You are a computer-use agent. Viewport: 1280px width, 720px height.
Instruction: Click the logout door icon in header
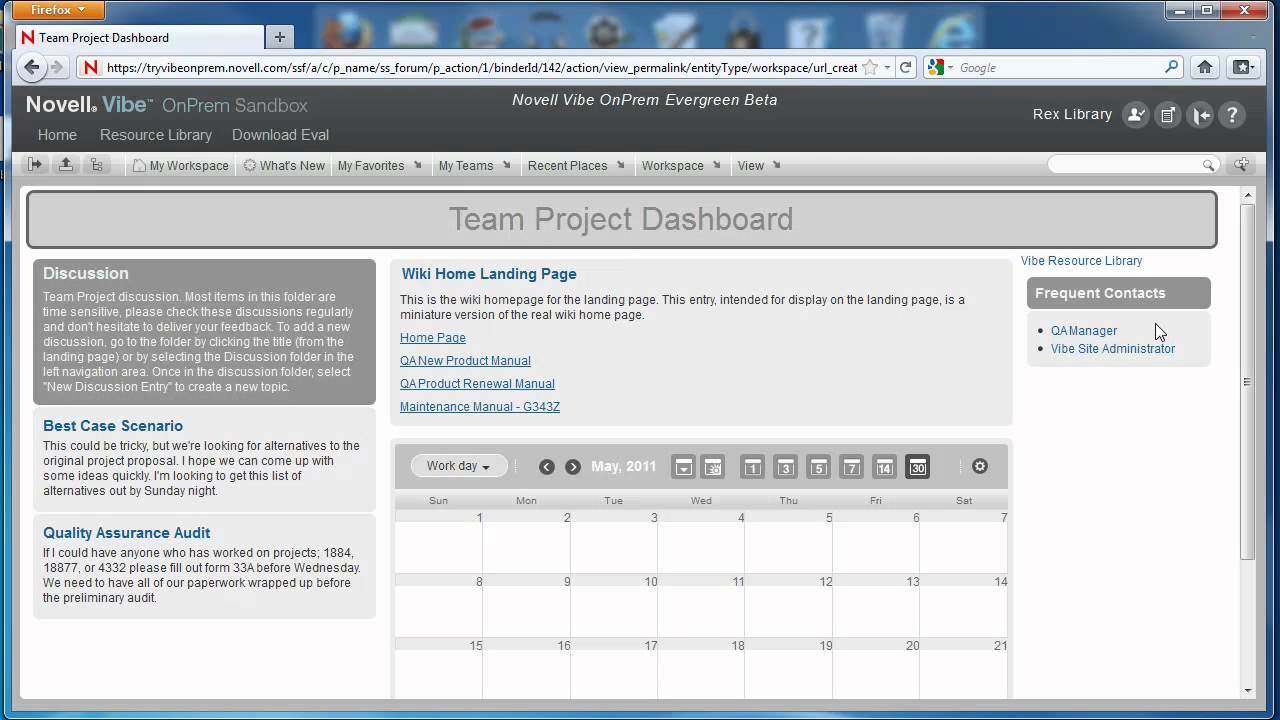1200,115
